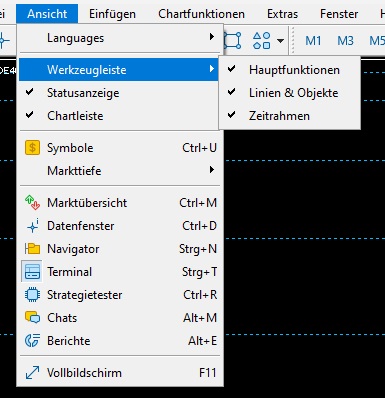Screen dimensions: 385x398
Task: Click the Terminal panel icon
Action: click(32, 272)
